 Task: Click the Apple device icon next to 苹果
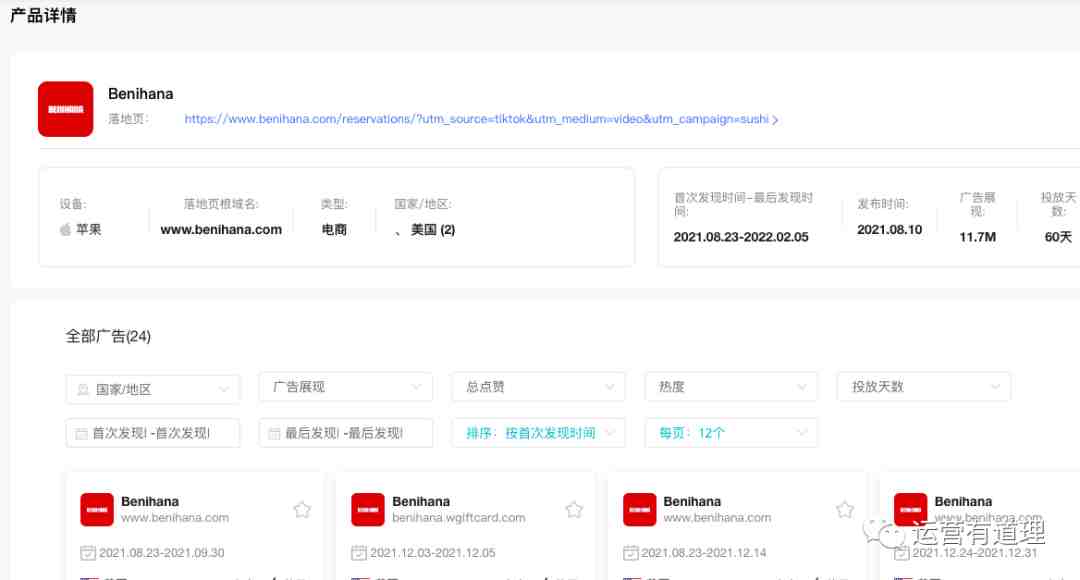tap(65, 229)
